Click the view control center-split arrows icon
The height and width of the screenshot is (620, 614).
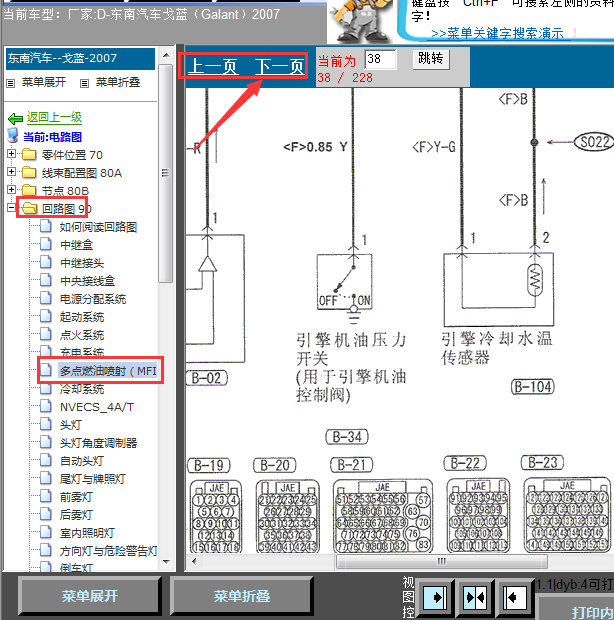point(476,597)
